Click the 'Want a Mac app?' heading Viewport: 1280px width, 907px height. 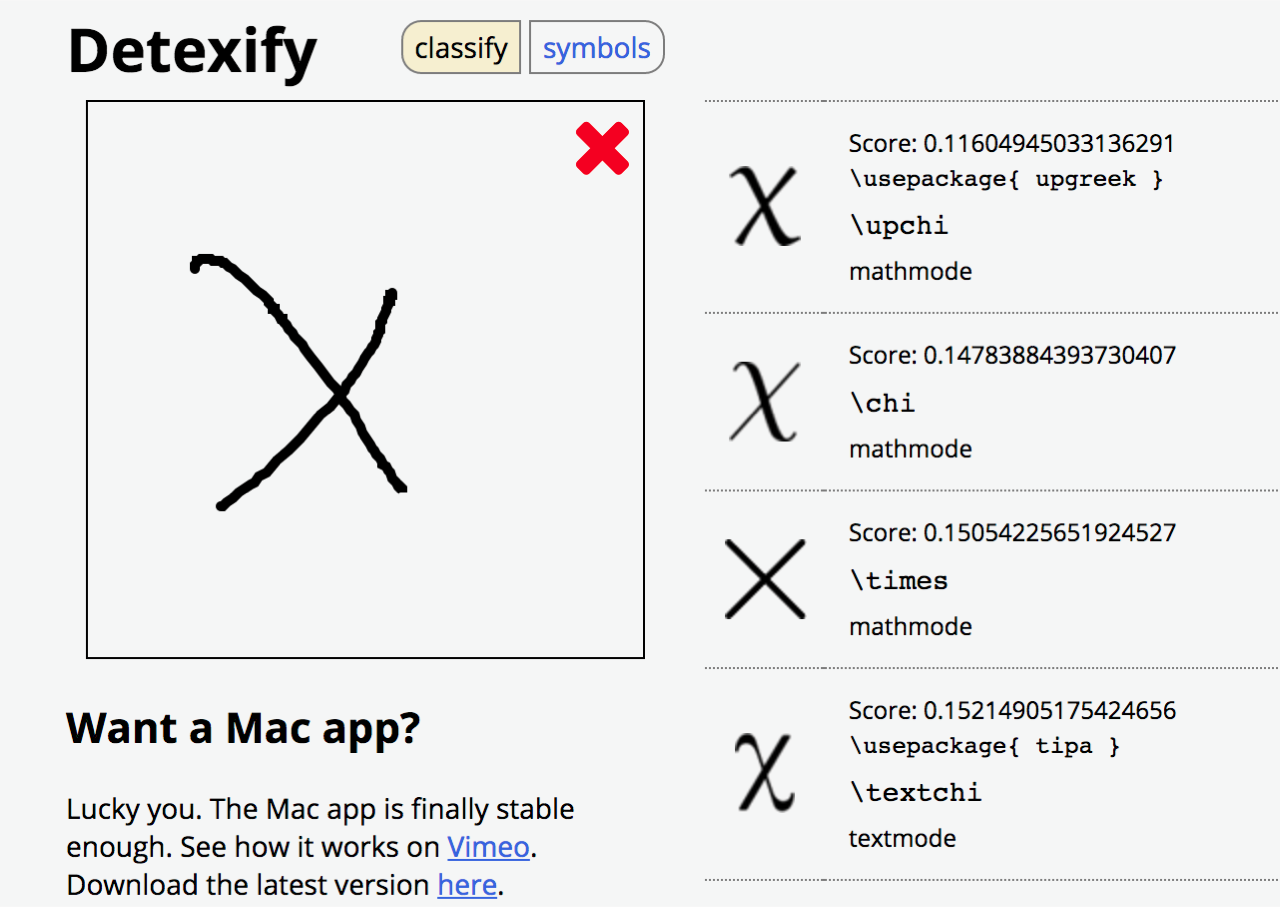point(243,729)
